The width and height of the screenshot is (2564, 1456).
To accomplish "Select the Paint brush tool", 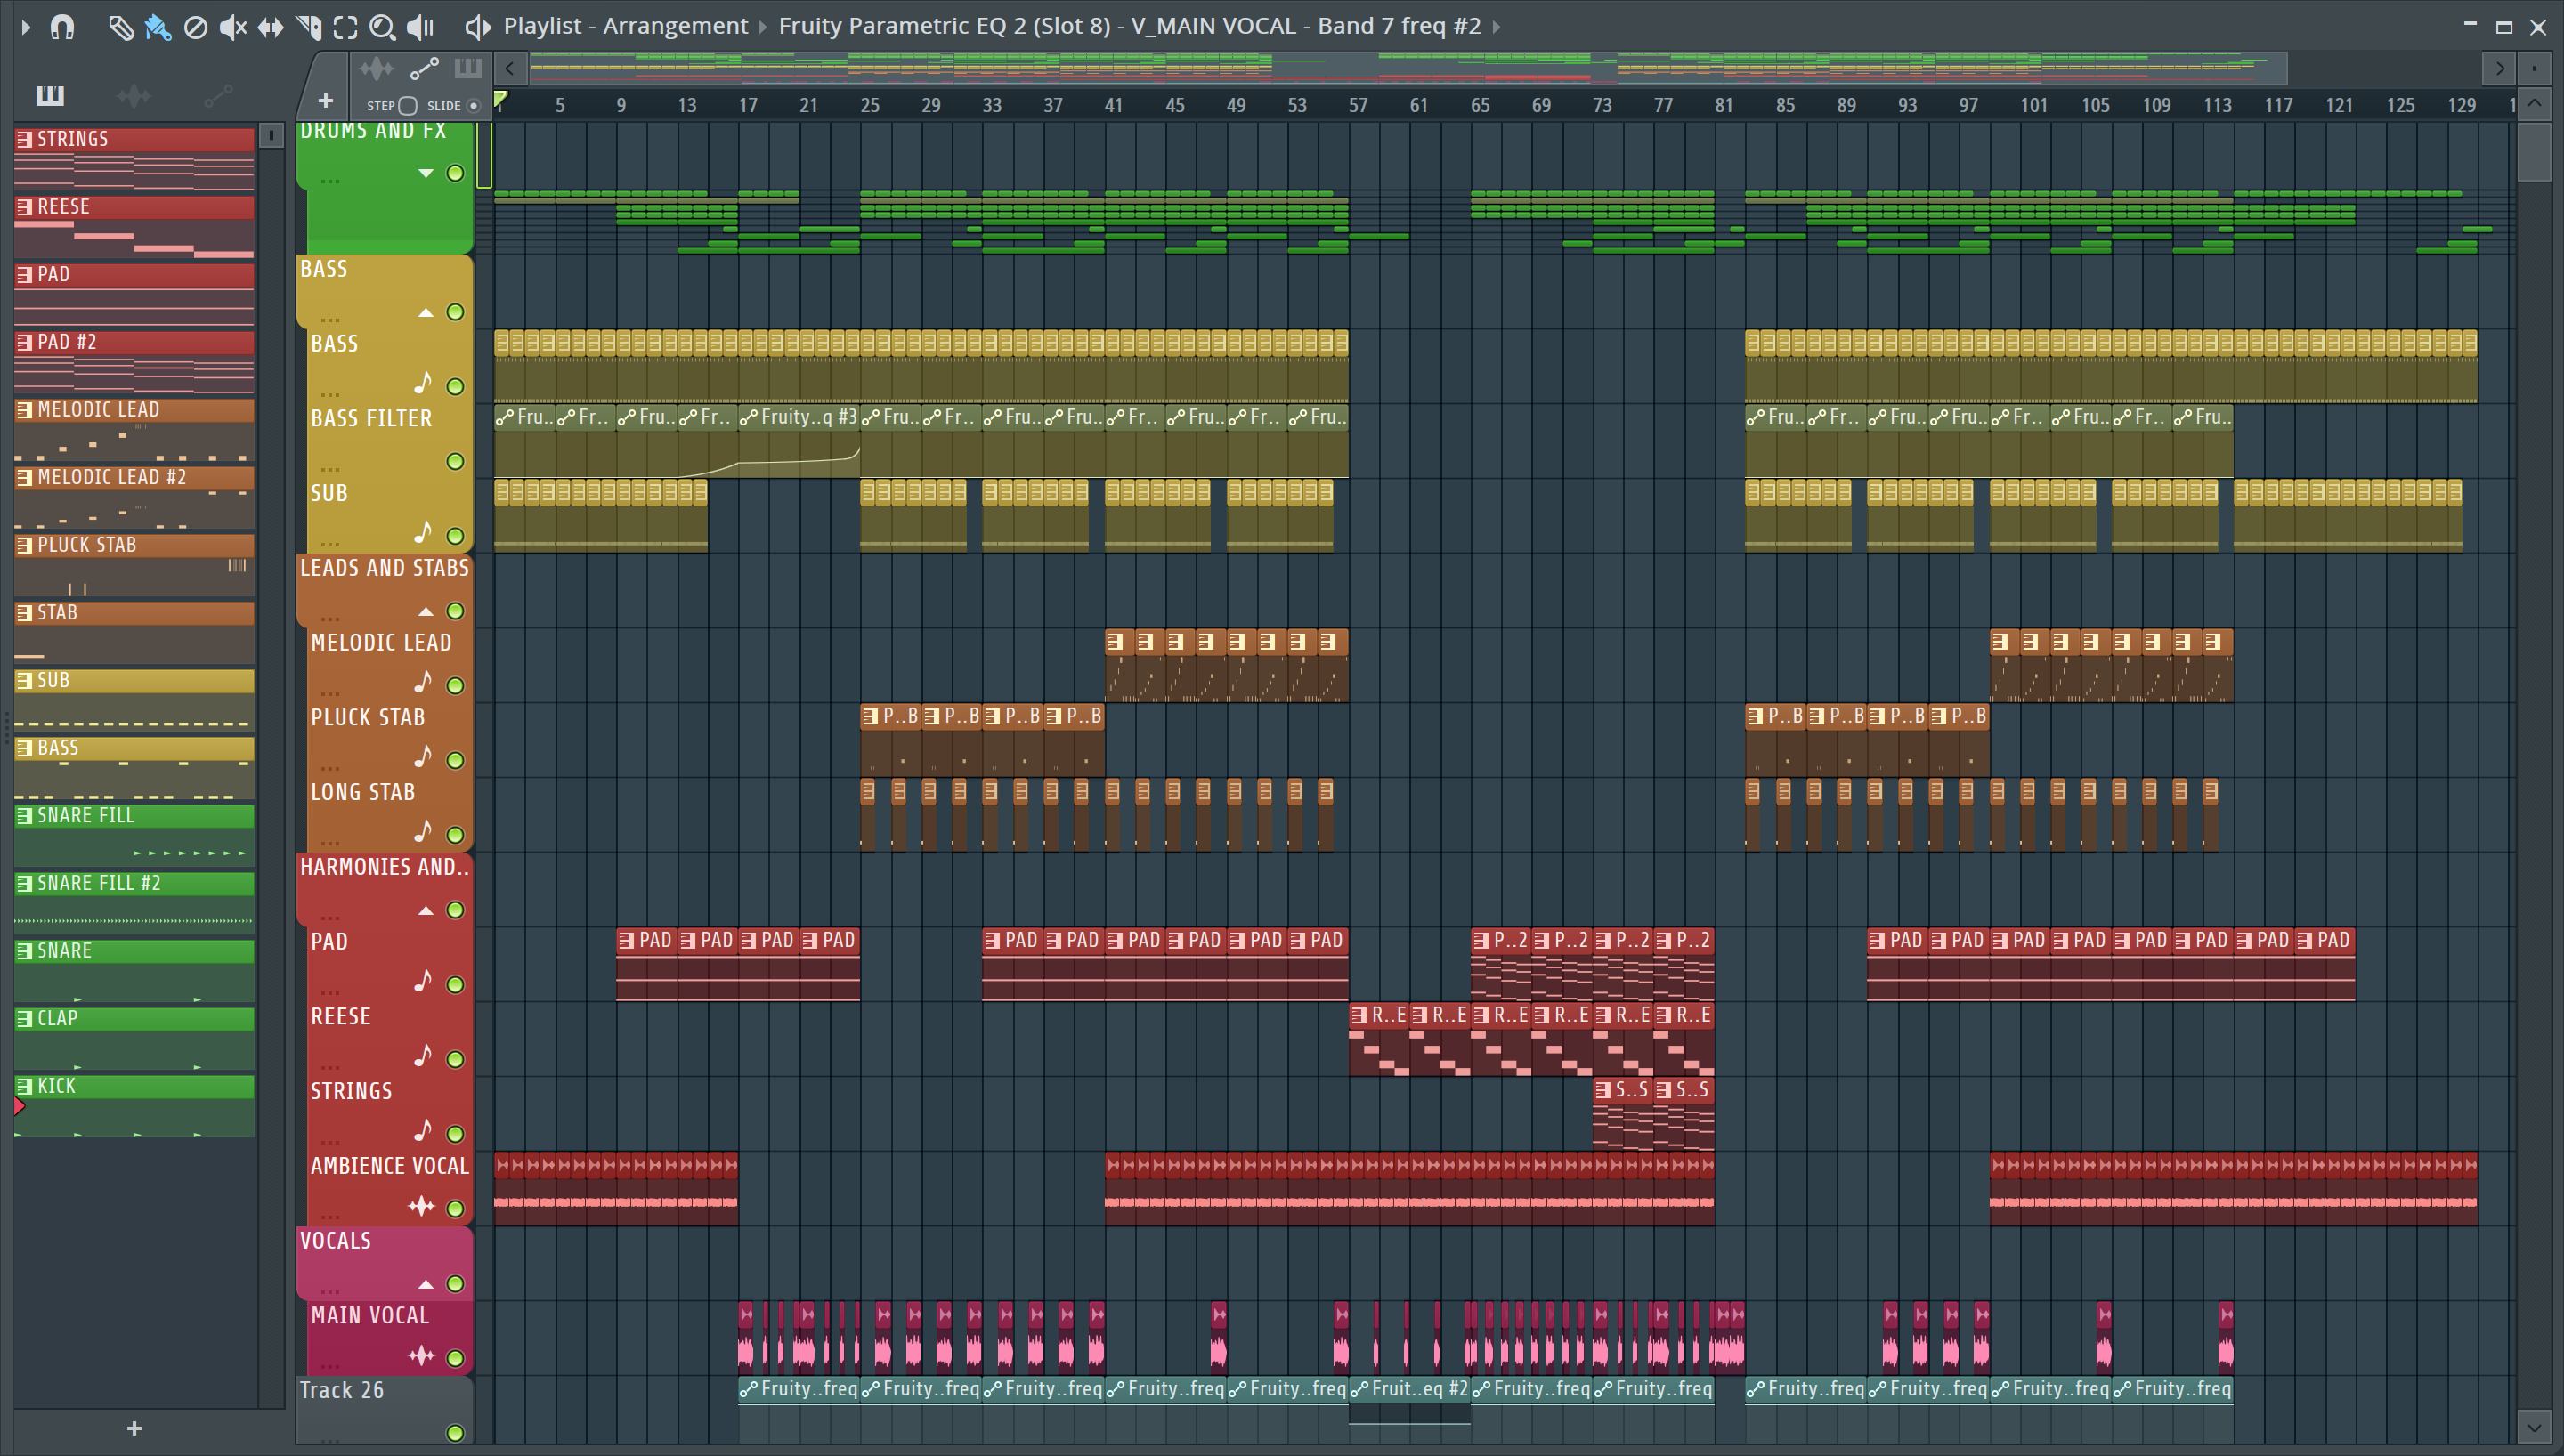I will (x=158, y=27).
